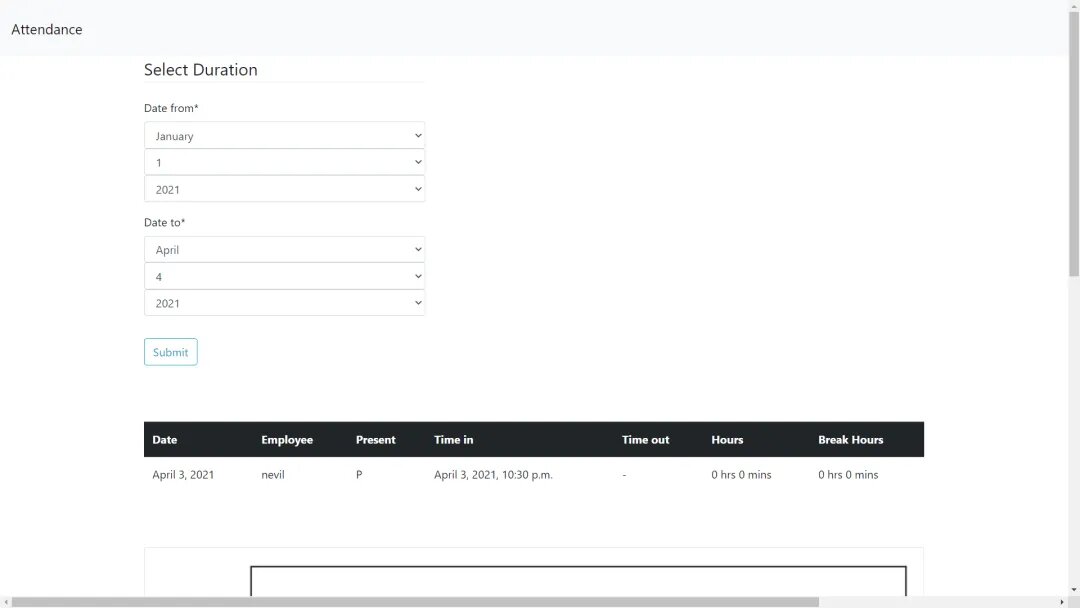The width and height of the screenshot is (1080, 608).
Task: Click the horizontal scrollbar thumb
Action: pos(415,602)
